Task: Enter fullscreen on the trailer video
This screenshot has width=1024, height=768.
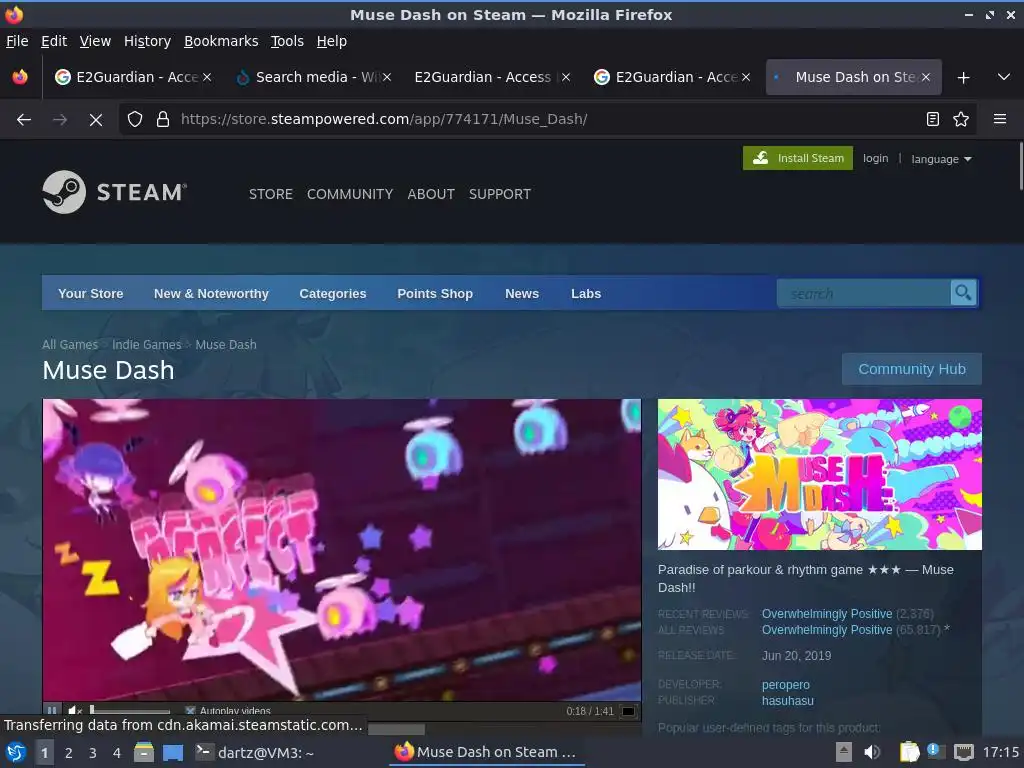Action: (628, 711)
